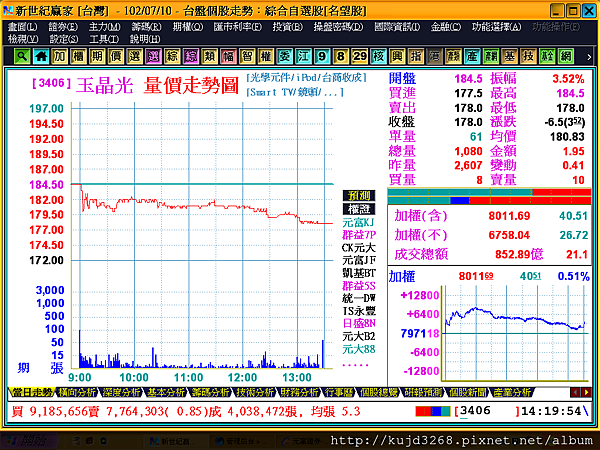Open the 國際資訊(I) menu
Image resolution: width=600 pixels, height=450 pixels.
tap(397, 27)
